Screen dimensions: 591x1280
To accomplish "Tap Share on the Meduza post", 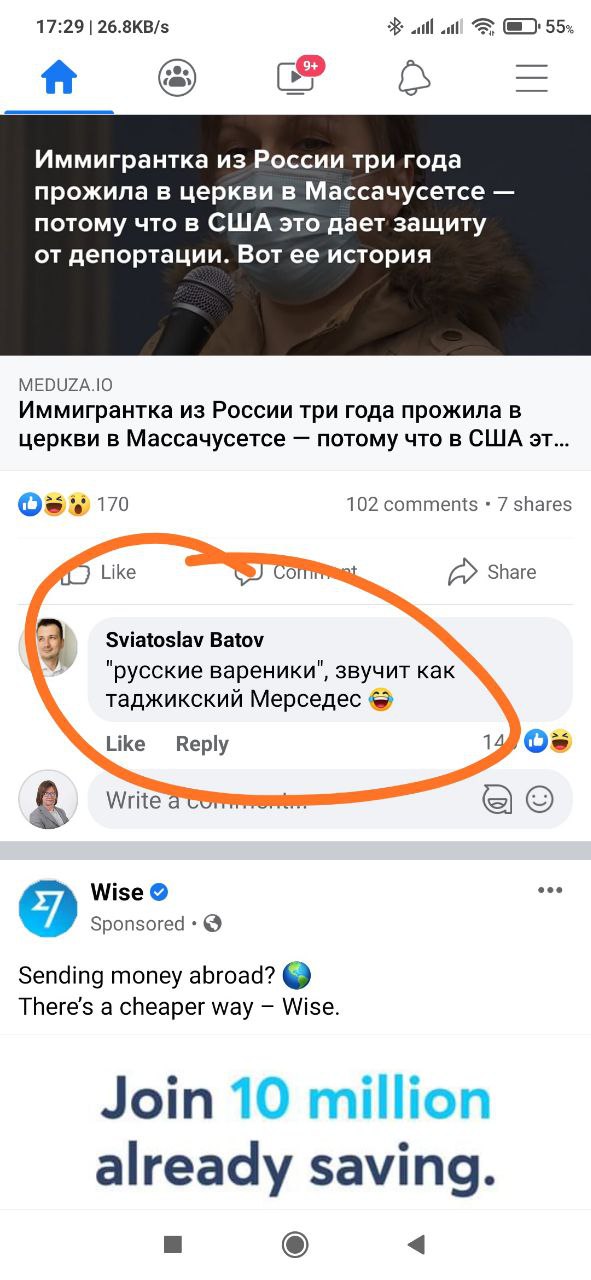I will pos(492,572).
